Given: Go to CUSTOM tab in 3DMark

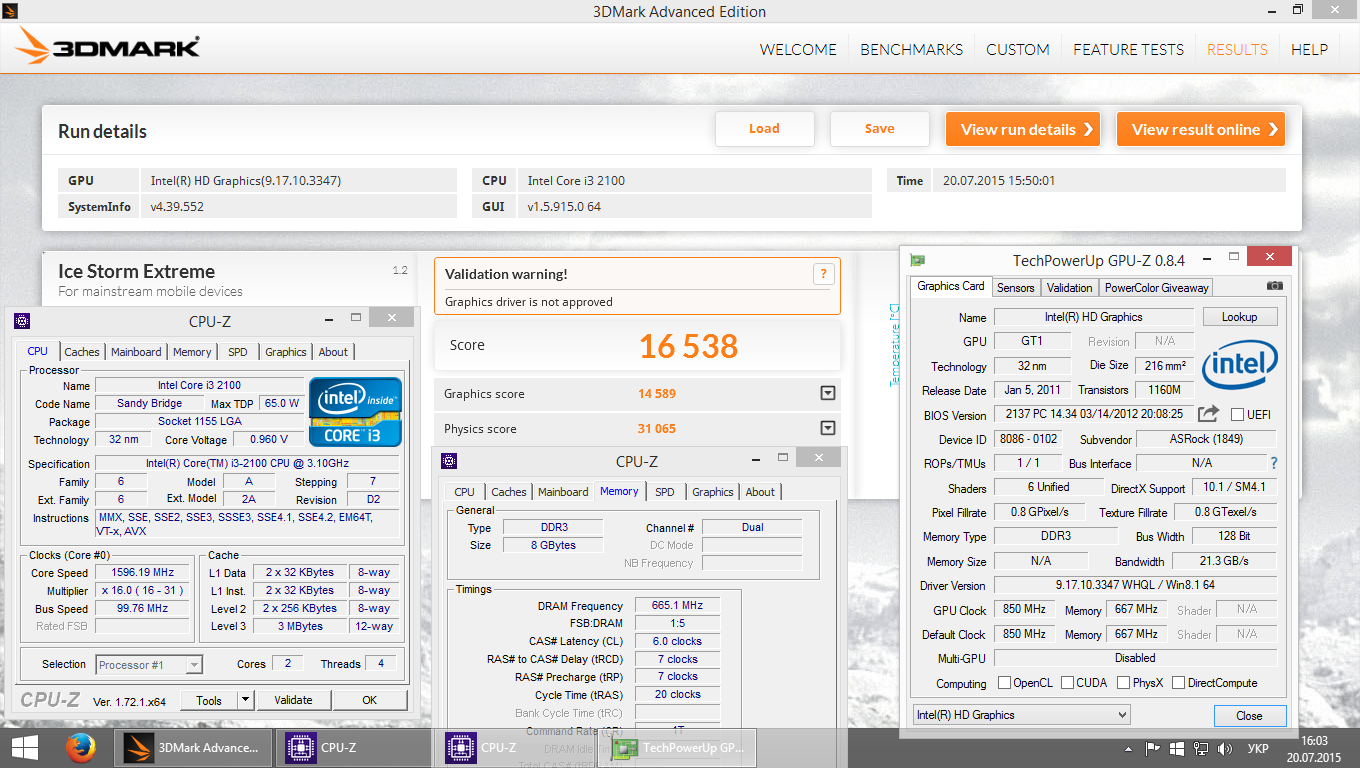Looking at the screenshot, I should (1018, 49).
